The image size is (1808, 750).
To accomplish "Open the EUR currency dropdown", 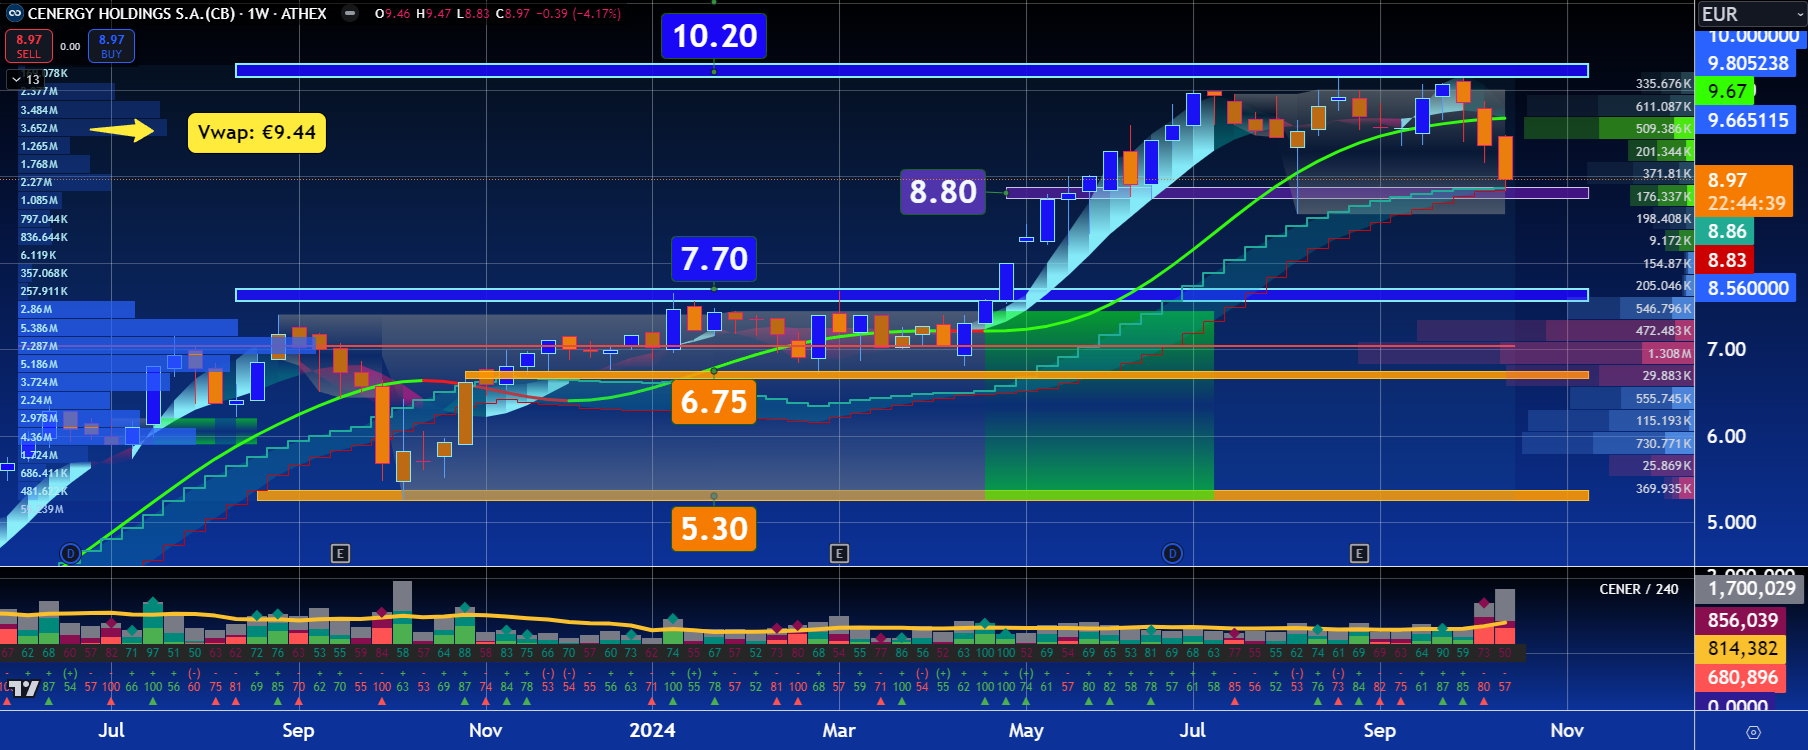I will pyautogui.click(x=1752, y=14).
